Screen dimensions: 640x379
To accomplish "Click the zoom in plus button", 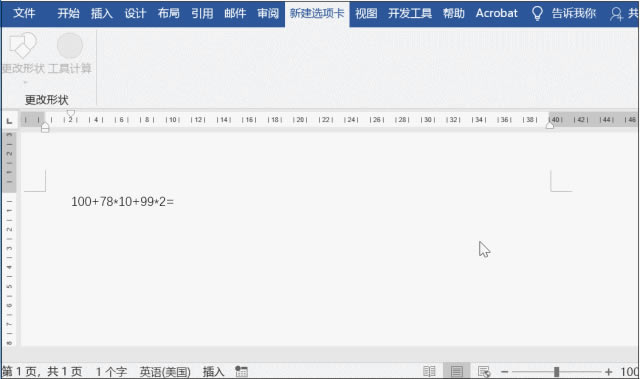I will (609, 372).
